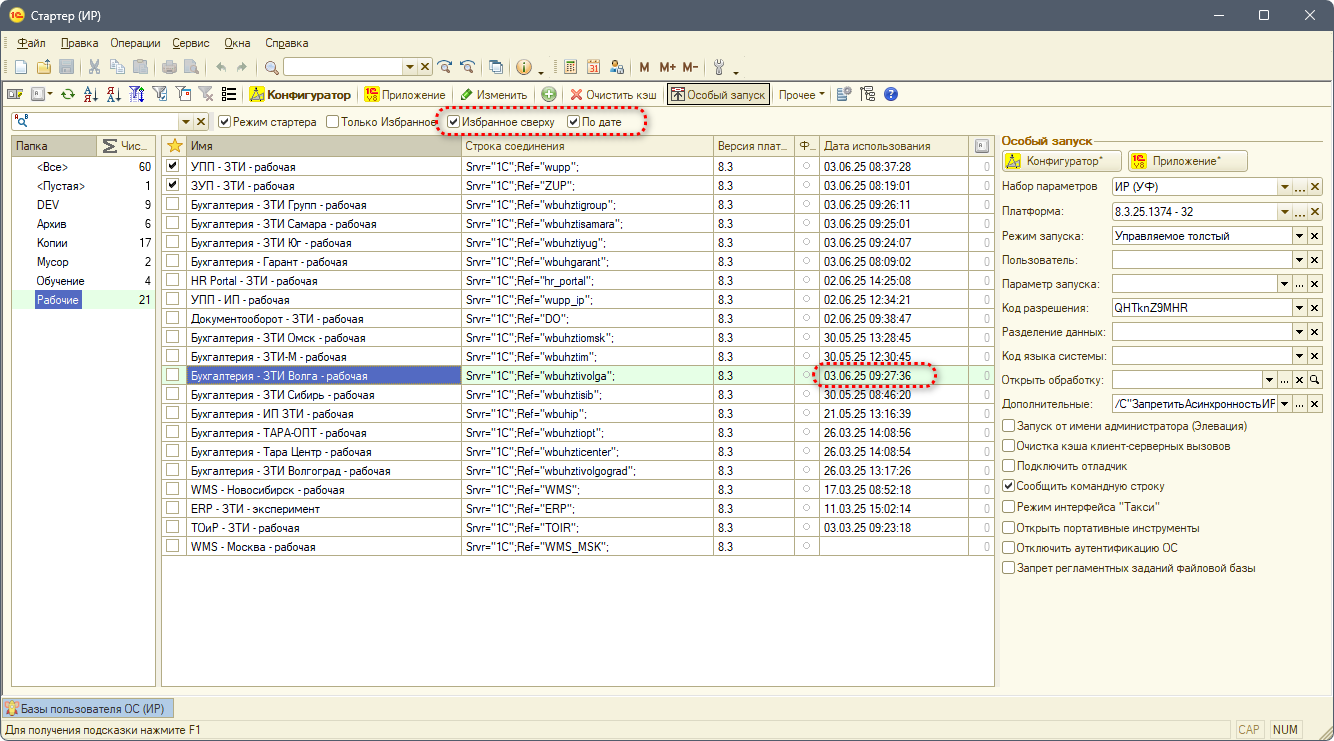Viewport: 1334px width, 741px height.
Task: Click the New document icon in the toolbar
Action: point(20,67)
